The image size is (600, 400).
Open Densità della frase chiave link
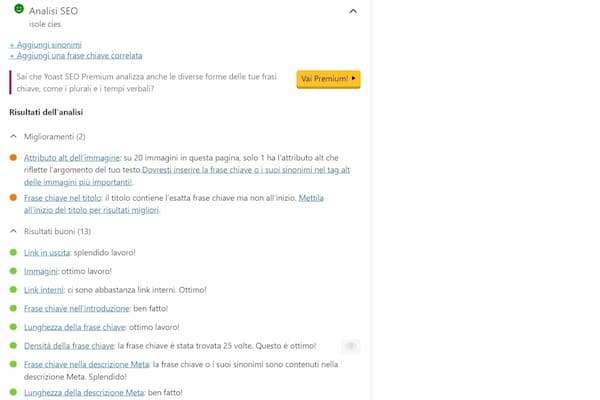pos(68,346)
